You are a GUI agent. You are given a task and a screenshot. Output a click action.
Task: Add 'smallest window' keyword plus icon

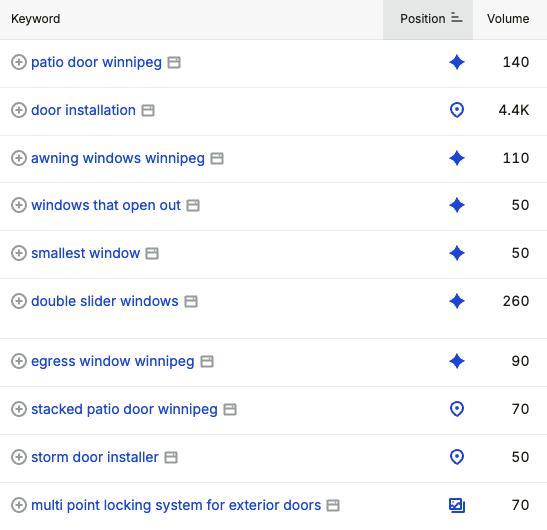click(x=19, y=253)
